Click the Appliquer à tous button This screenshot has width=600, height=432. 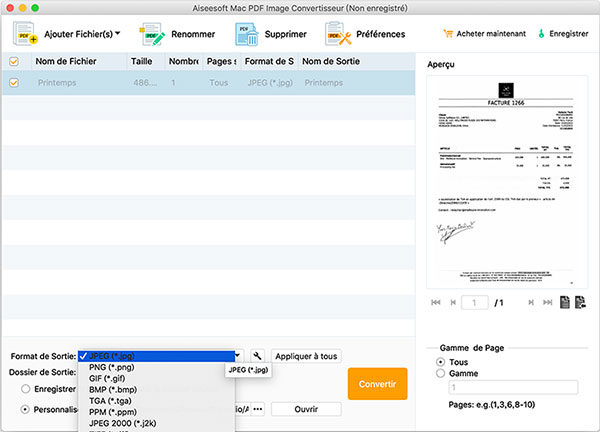tap(306, 356)
